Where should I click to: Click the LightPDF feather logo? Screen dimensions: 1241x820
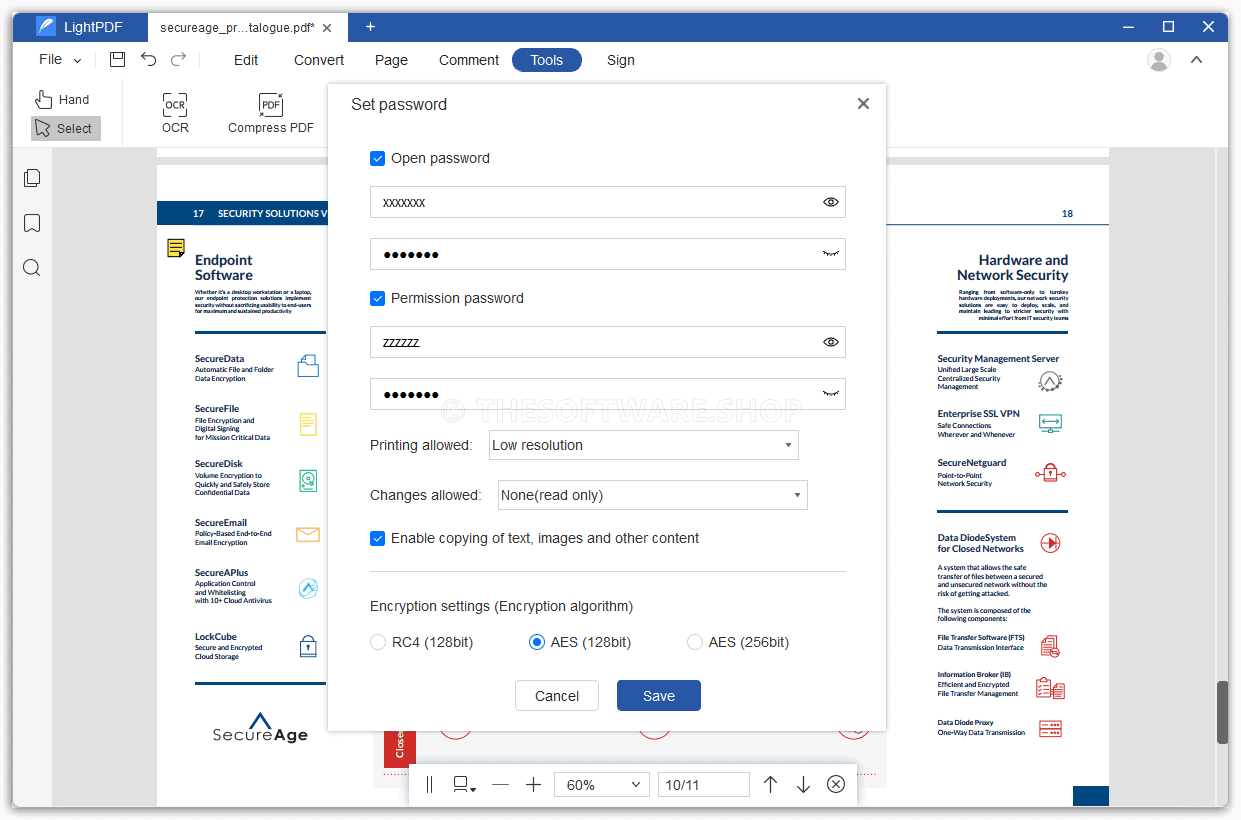click(x=46, y=27)
